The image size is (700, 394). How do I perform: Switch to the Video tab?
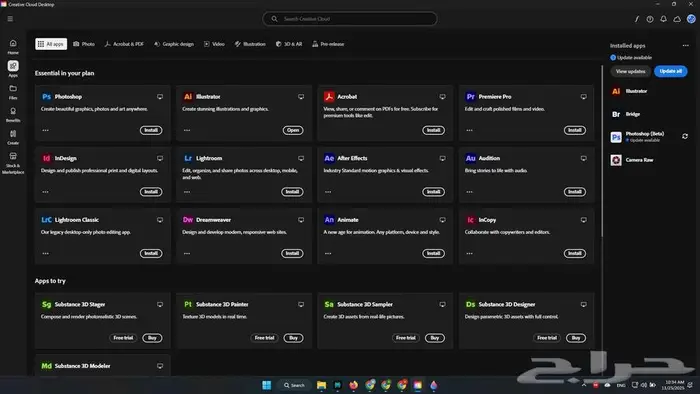pyautogui.click(x=214, y=44)
